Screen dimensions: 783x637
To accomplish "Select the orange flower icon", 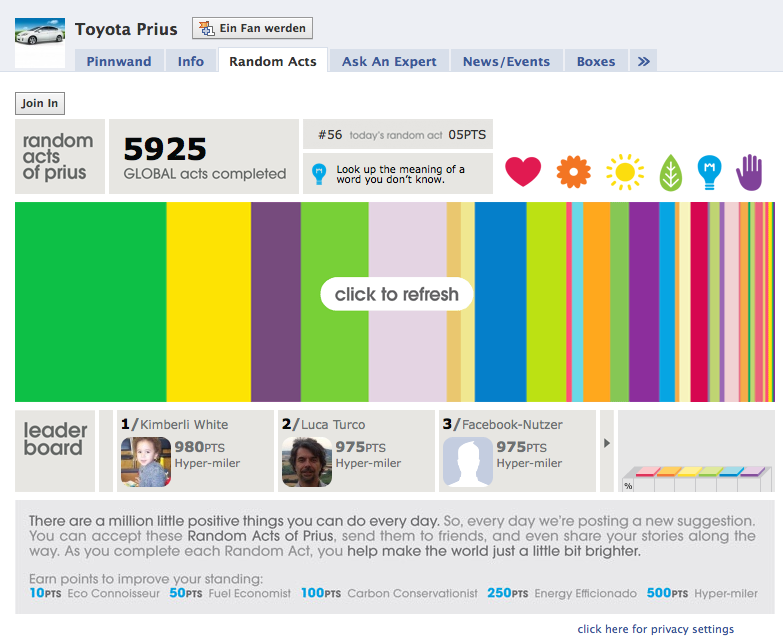I will [574, 172].
